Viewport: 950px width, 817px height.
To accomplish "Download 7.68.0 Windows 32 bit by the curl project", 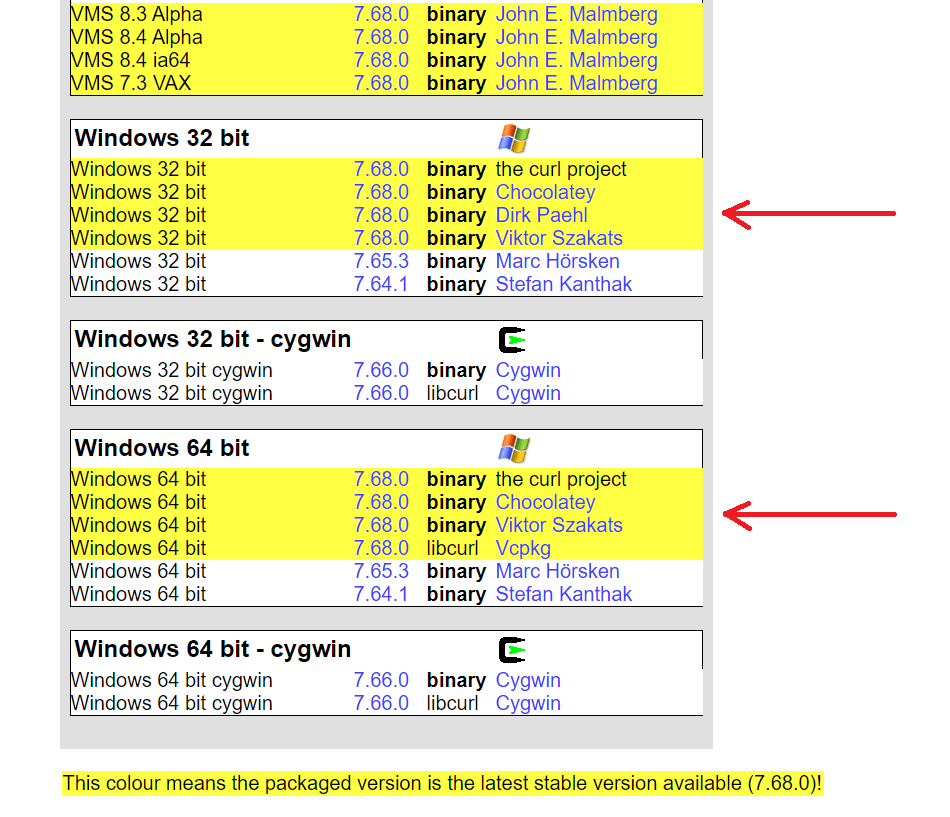I will (381, 169).
